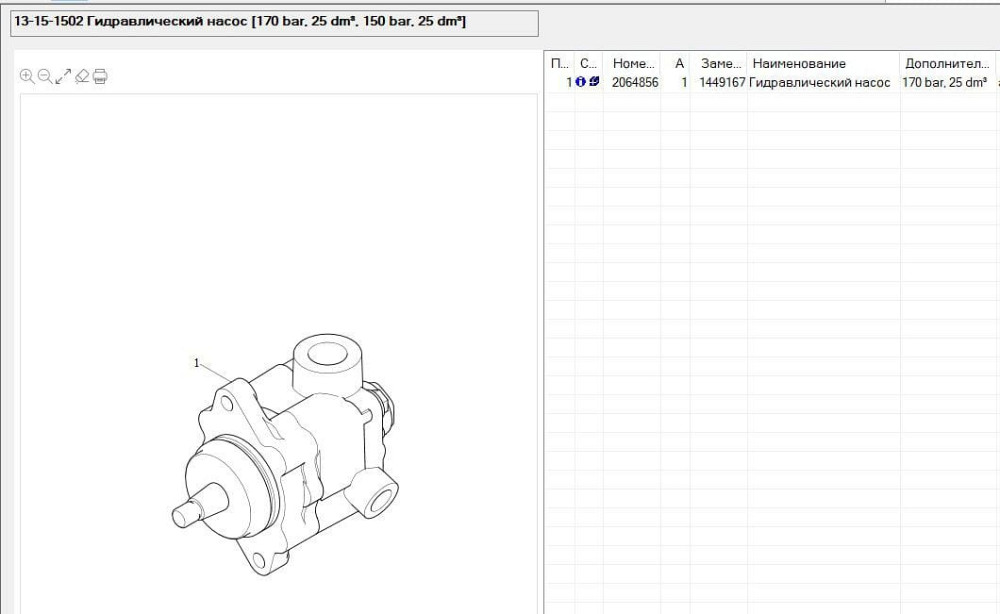The image size is (1000, 614).
Task: Sort by the Номе... part number column header
Action: click(632, 63)
